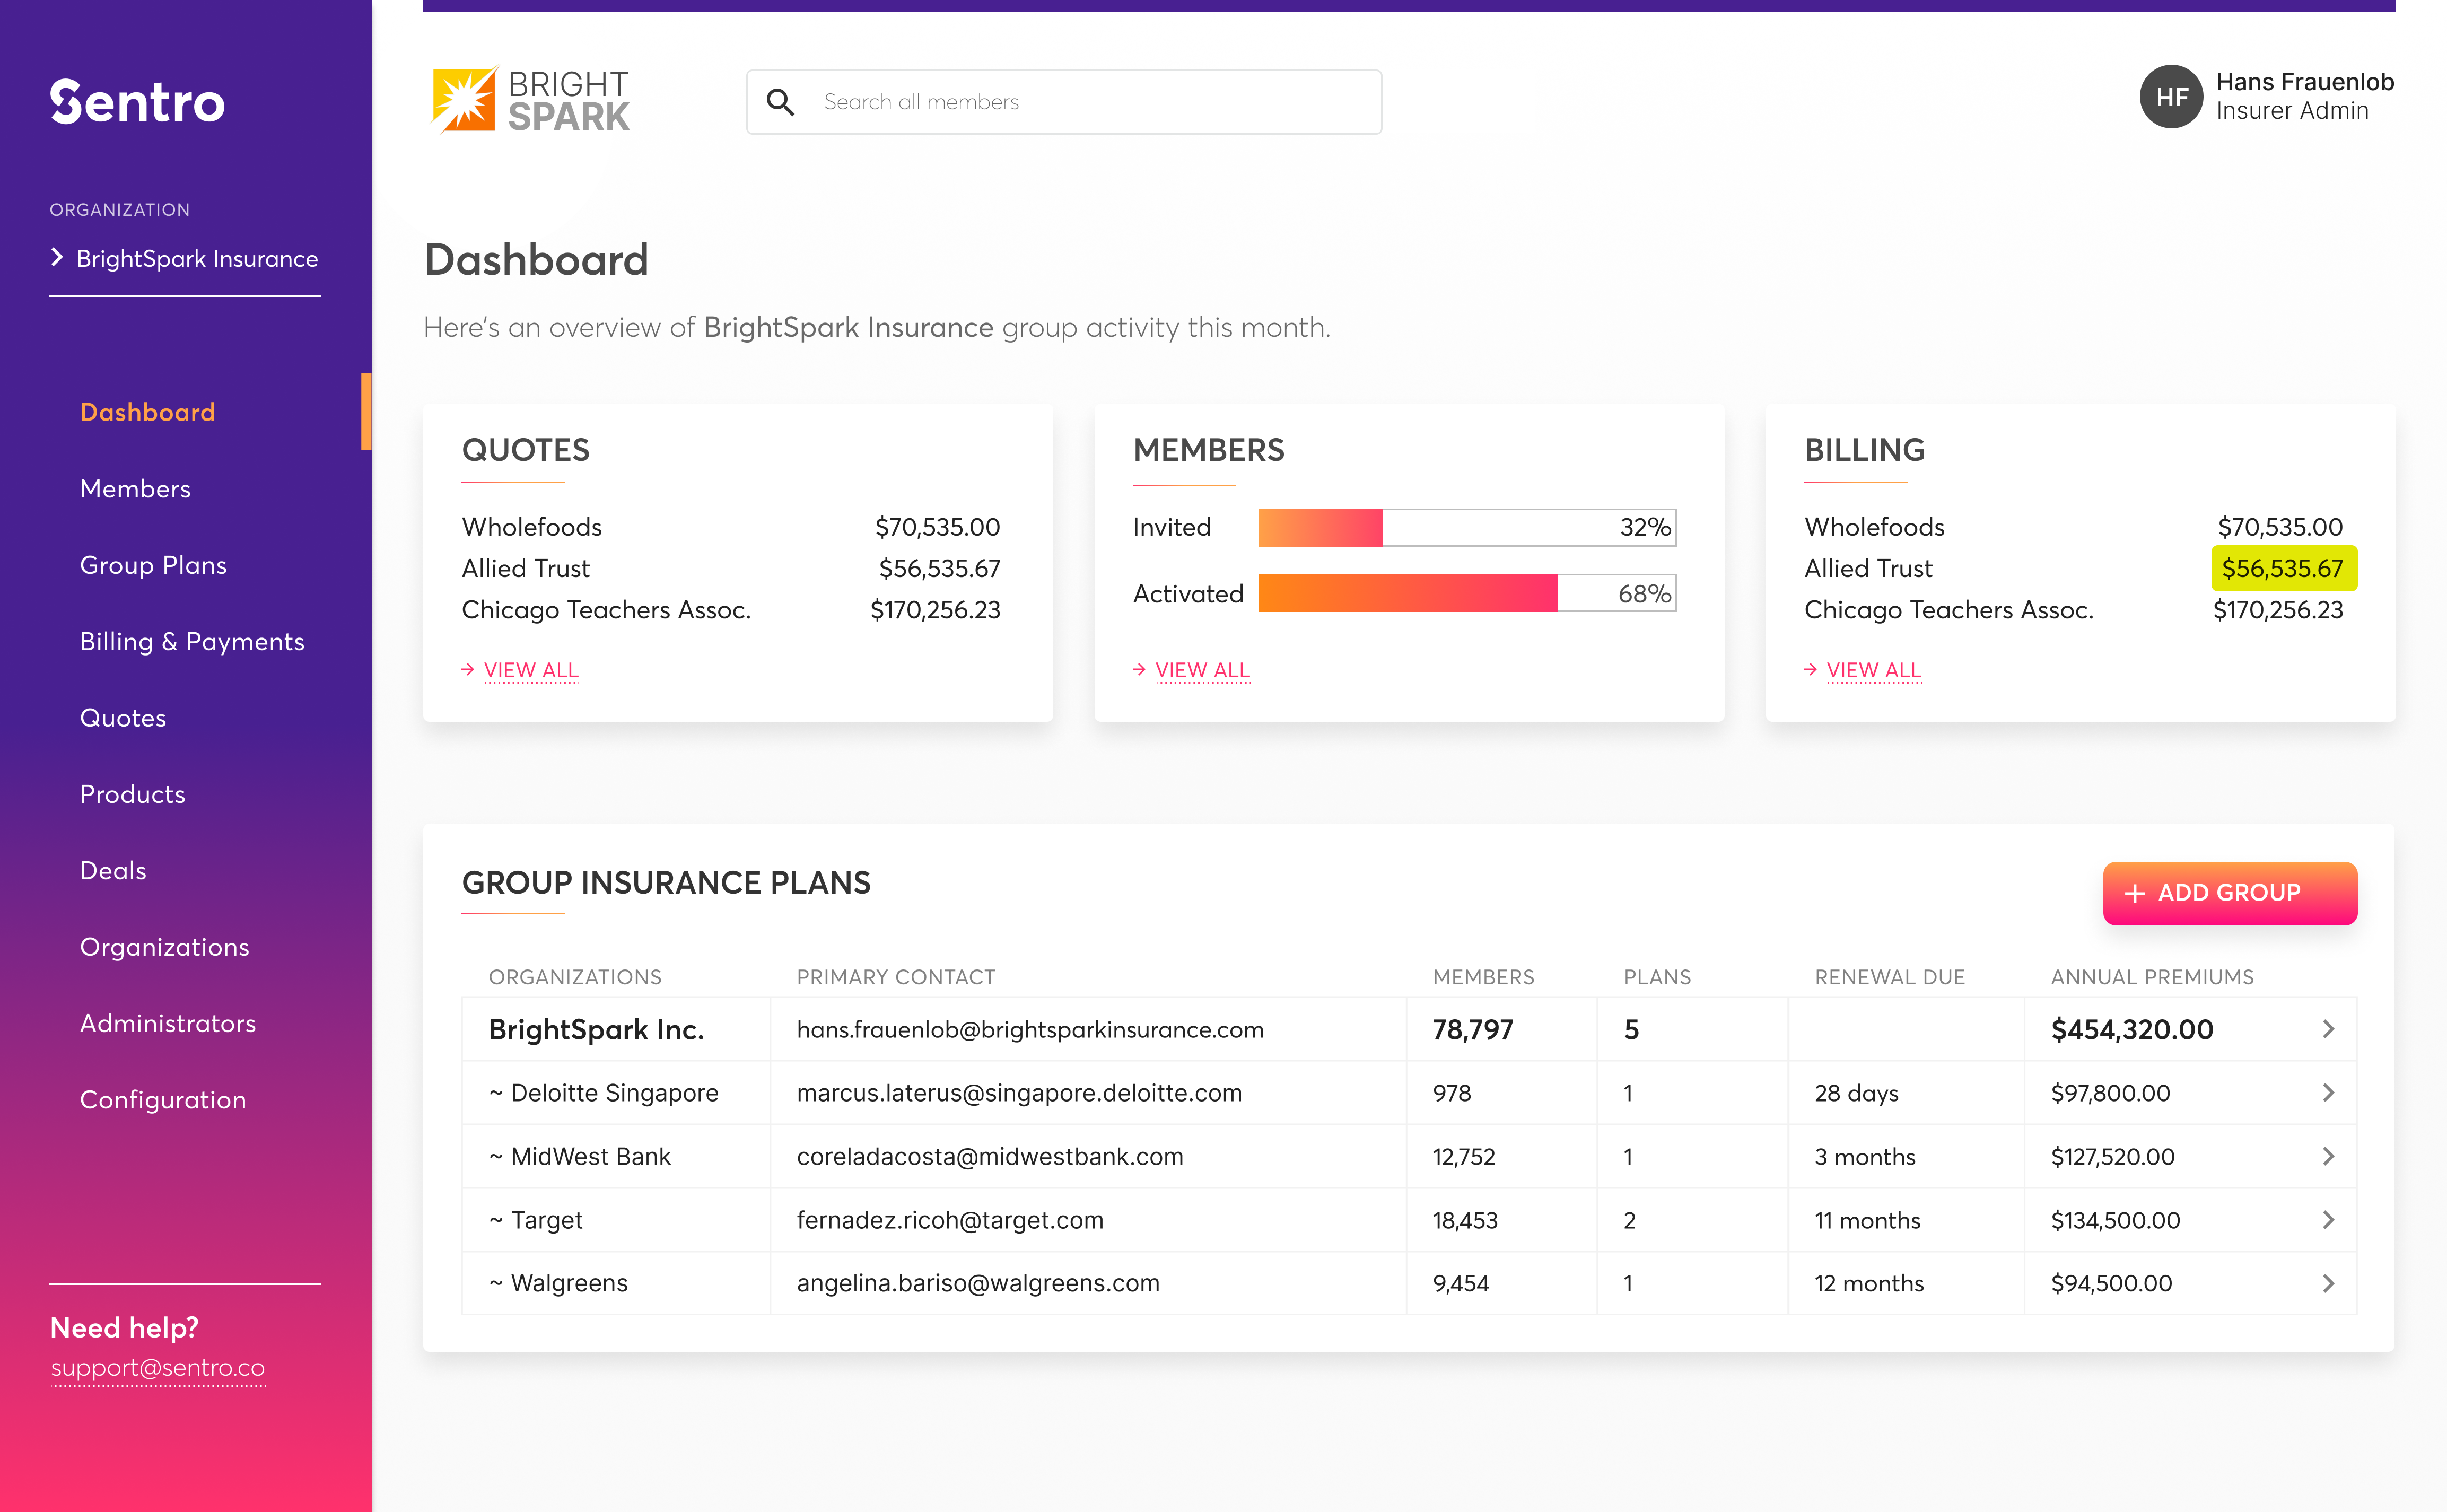Open Group Plans in sidebar

click(x=153, y=565)
